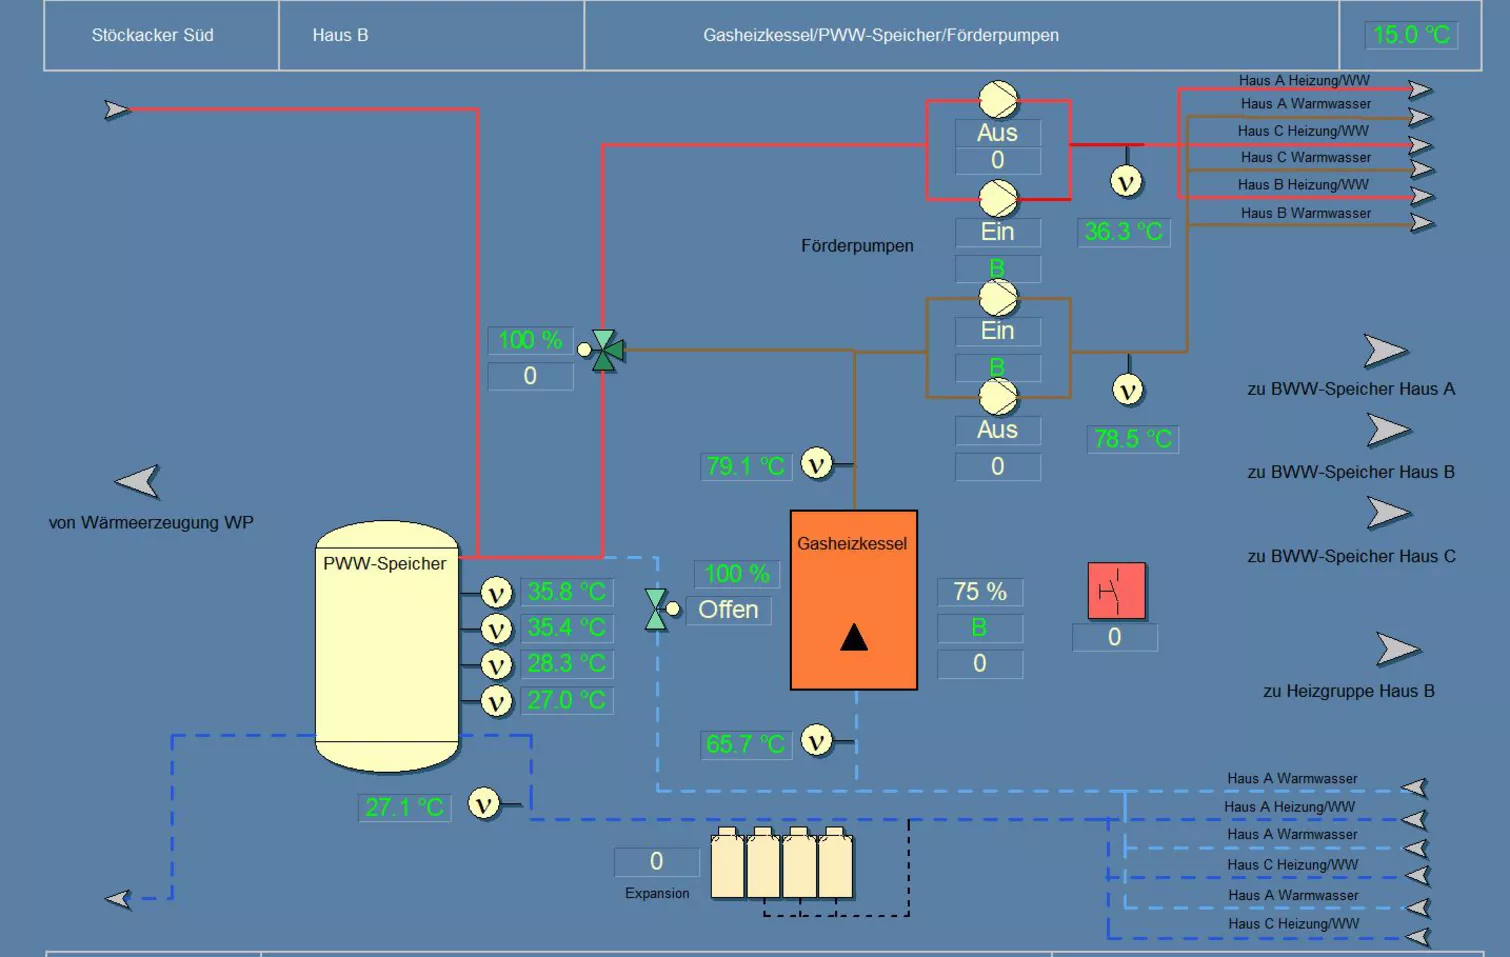The image size is (1510, 957).
Task: Click the red switch alarm icon
Action: click(x=1116, y=590)
